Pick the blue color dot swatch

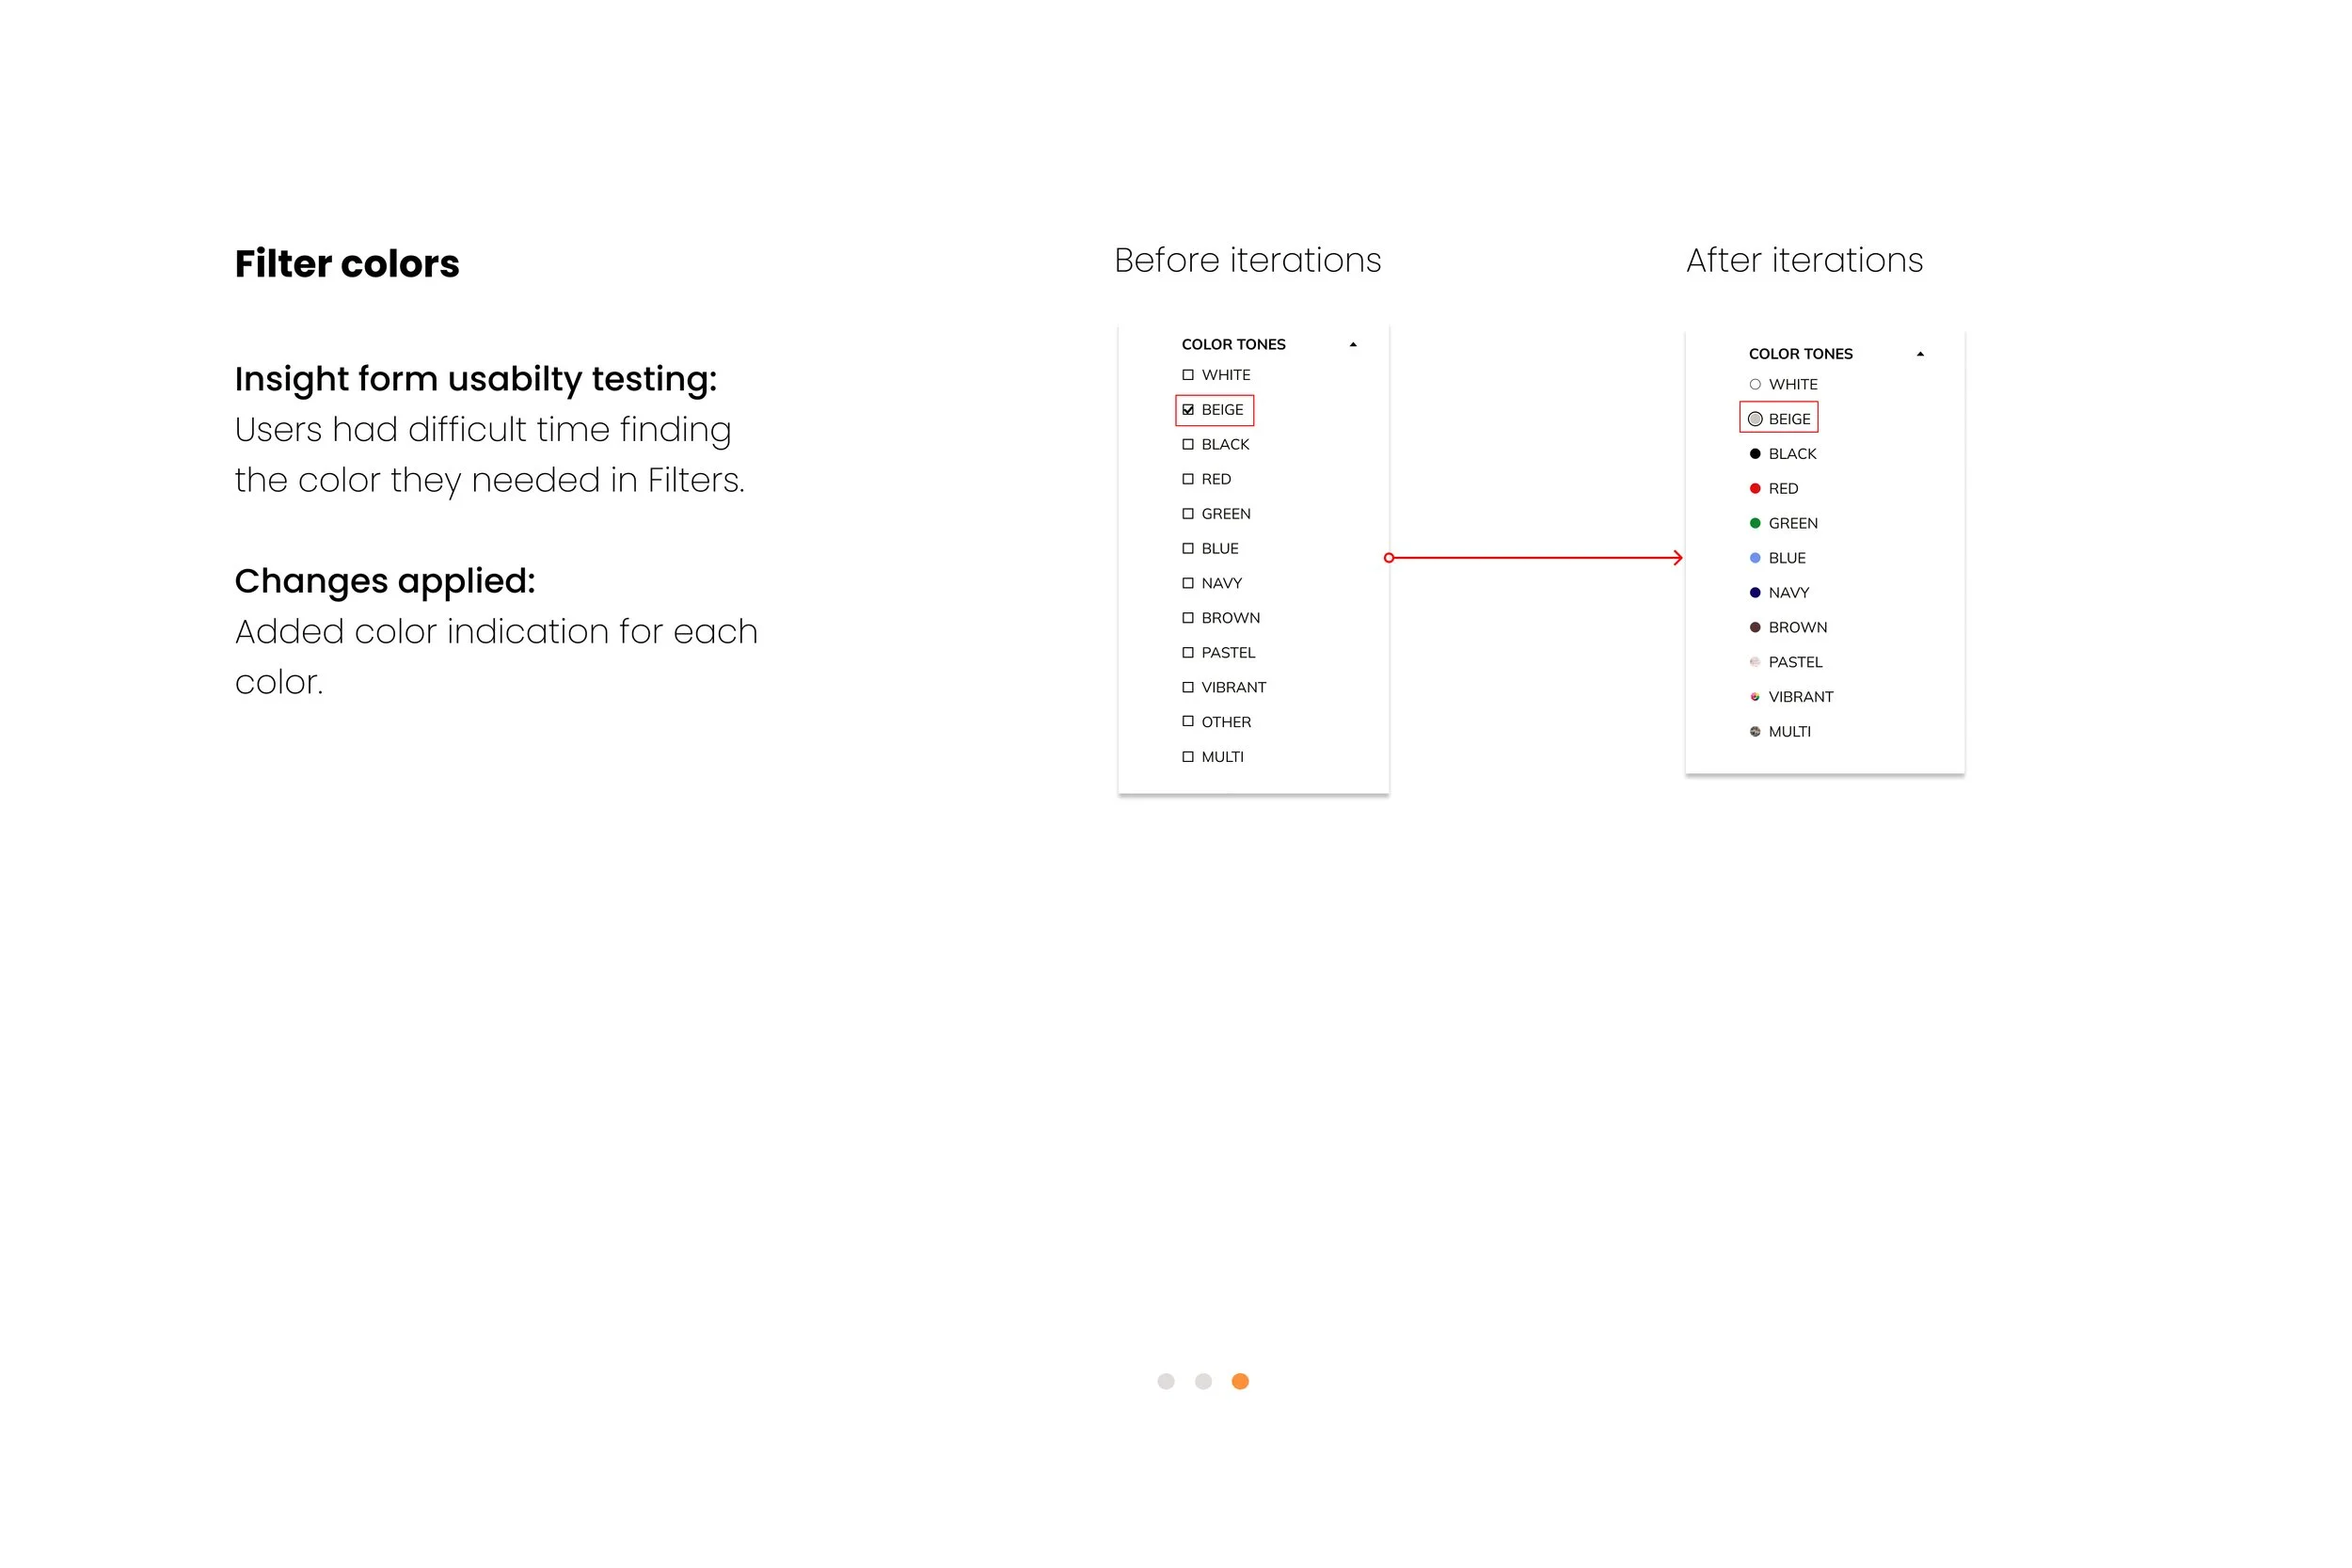click(x=1755, y=558)
